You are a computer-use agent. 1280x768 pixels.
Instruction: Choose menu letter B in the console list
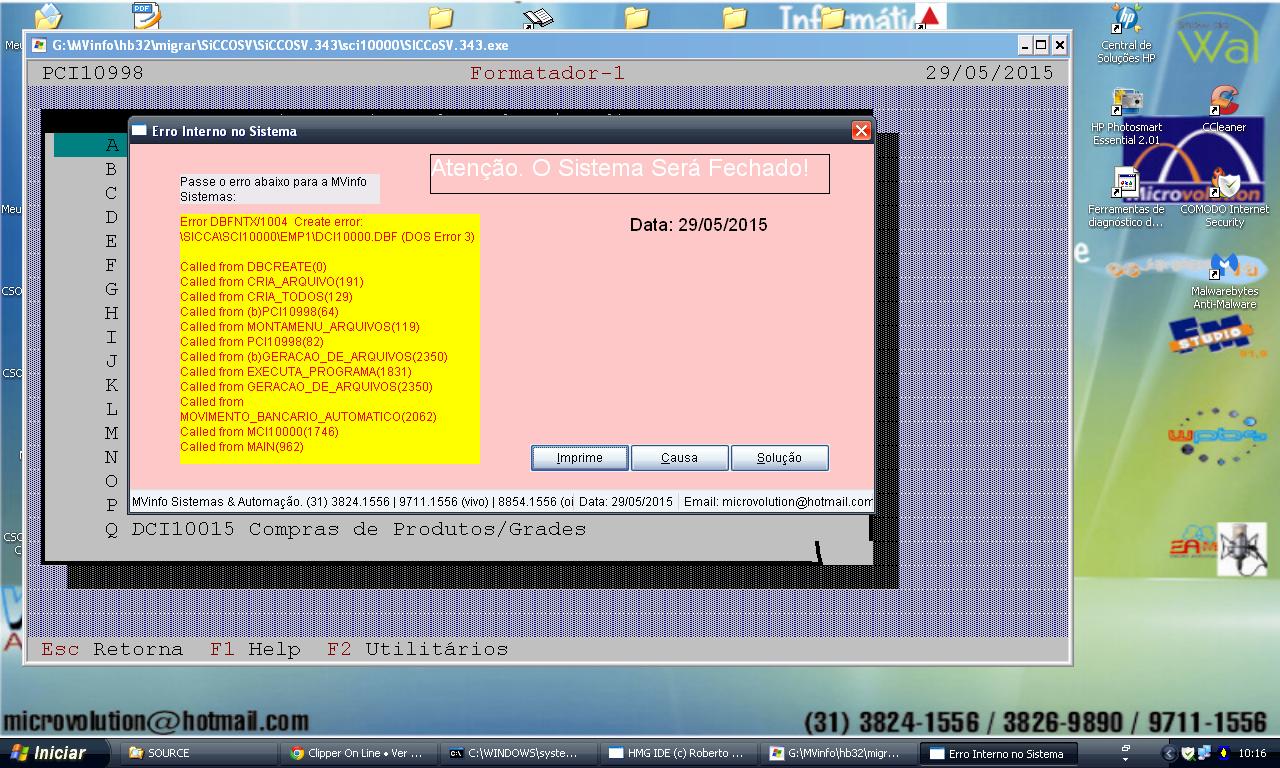coord(112,169)
